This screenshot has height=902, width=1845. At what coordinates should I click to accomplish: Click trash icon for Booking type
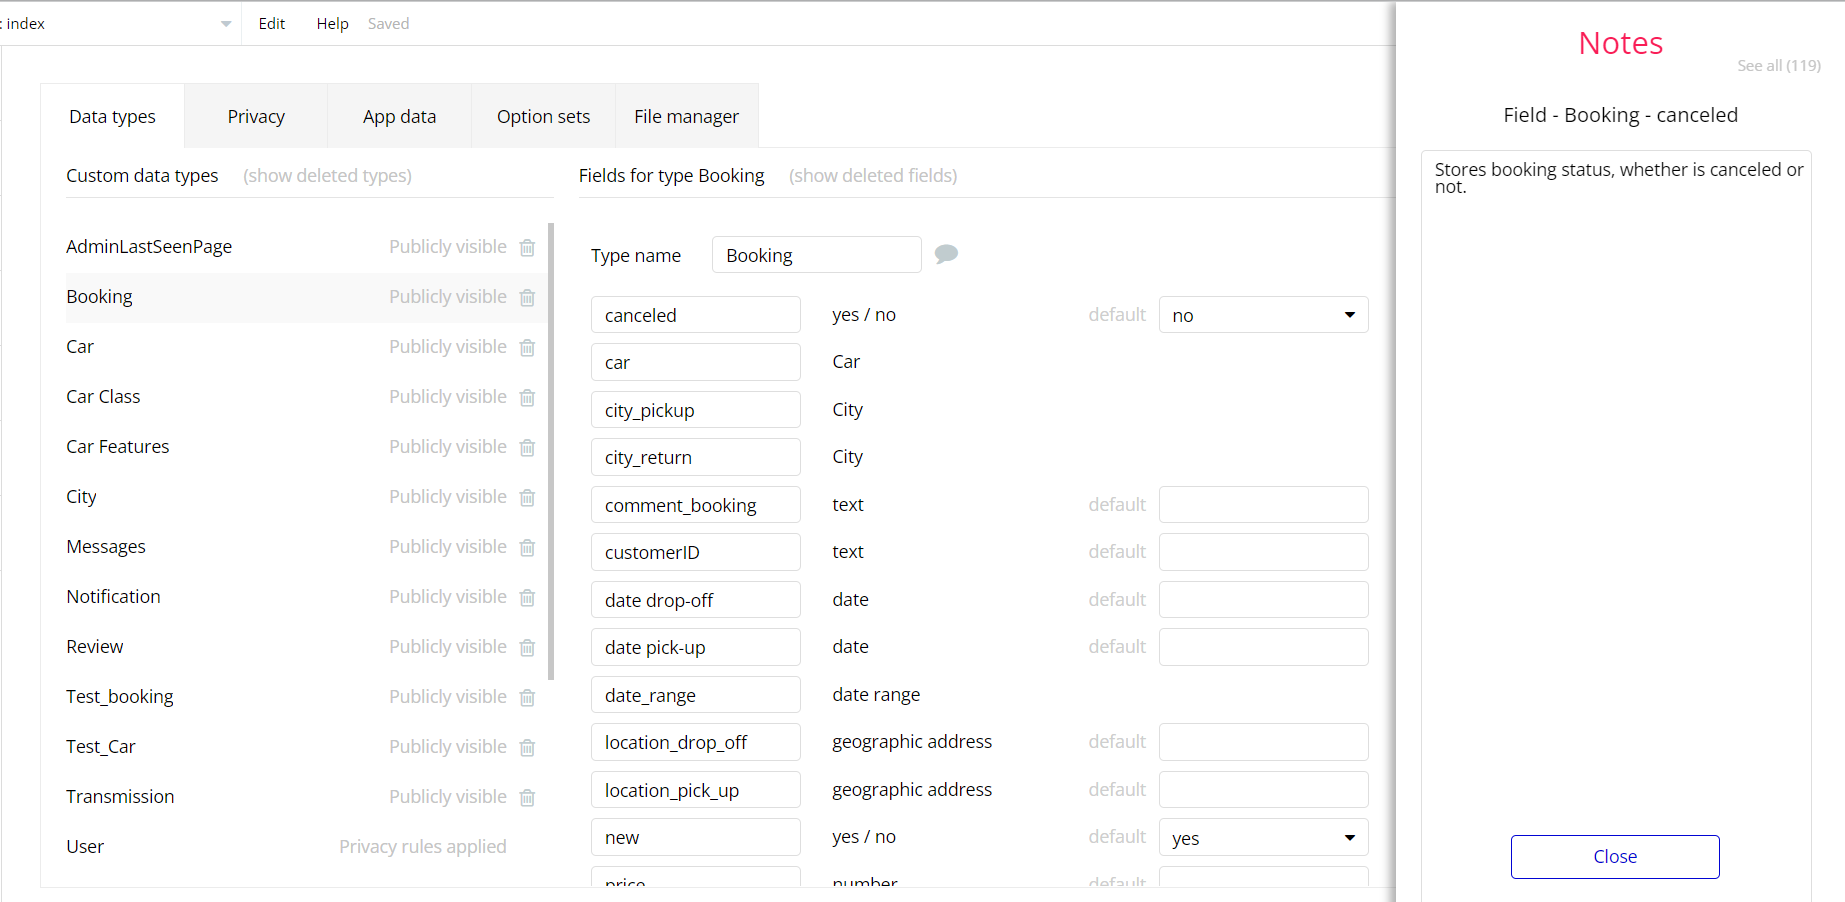528,297
